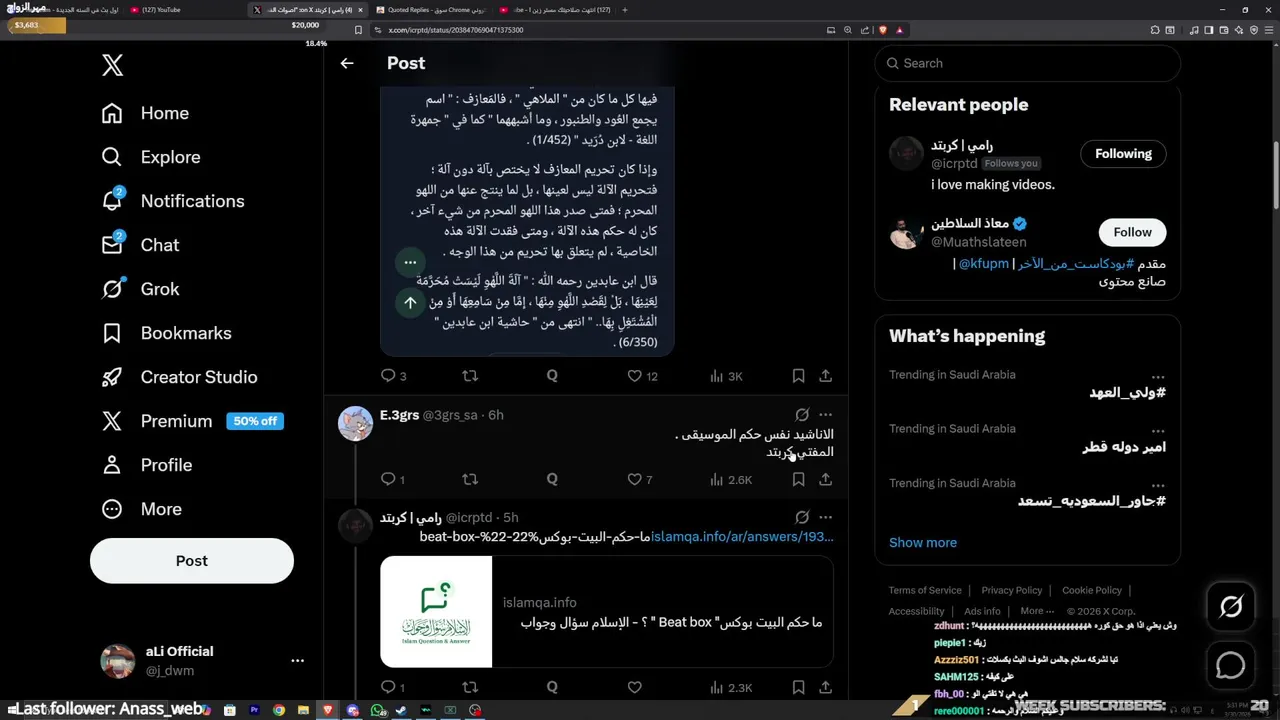Open account switcher dots next to aLi Official

tap(297, 661)
